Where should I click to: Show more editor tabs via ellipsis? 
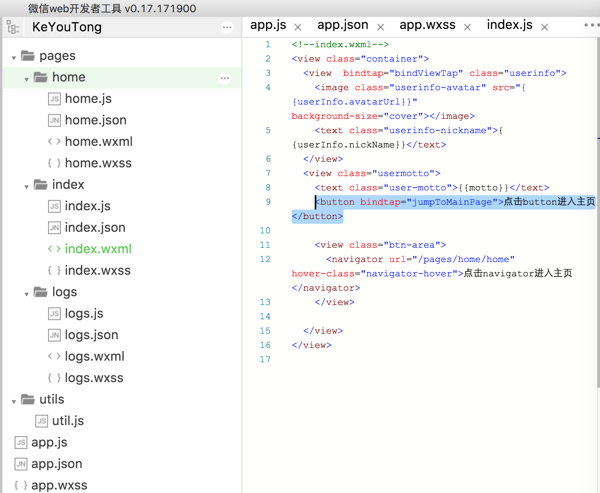(591, 25)
